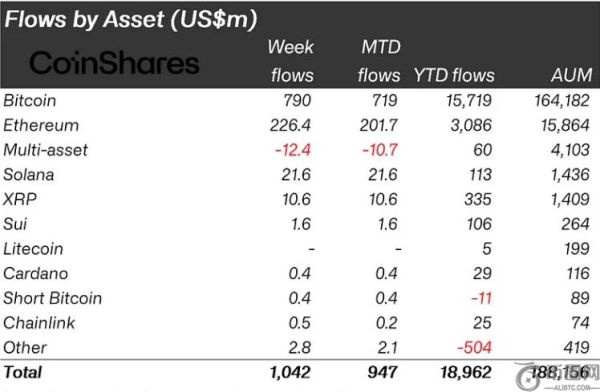Select the MTD flows column header
The width and height of the screenshot is (600, 392).
click(x=379, y=61)
